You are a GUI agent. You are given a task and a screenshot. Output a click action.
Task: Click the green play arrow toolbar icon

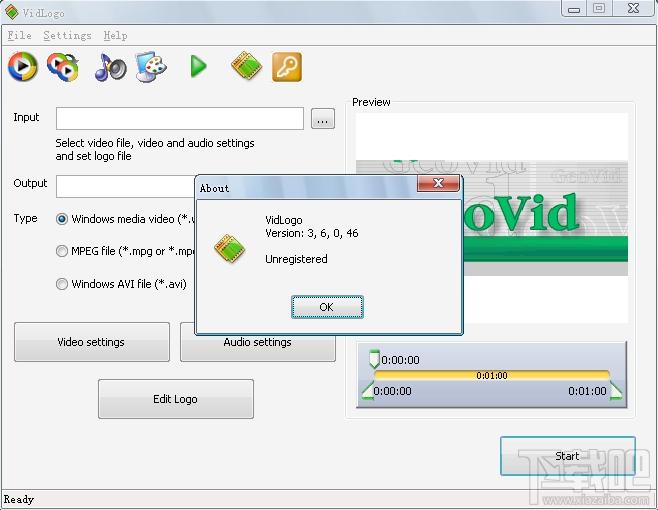point(198,66)
